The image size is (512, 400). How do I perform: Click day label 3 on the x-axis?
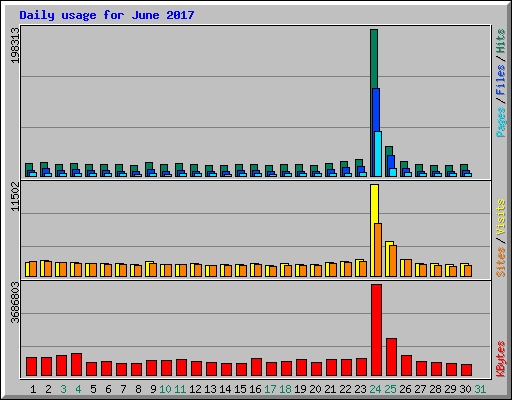point(63,389)
